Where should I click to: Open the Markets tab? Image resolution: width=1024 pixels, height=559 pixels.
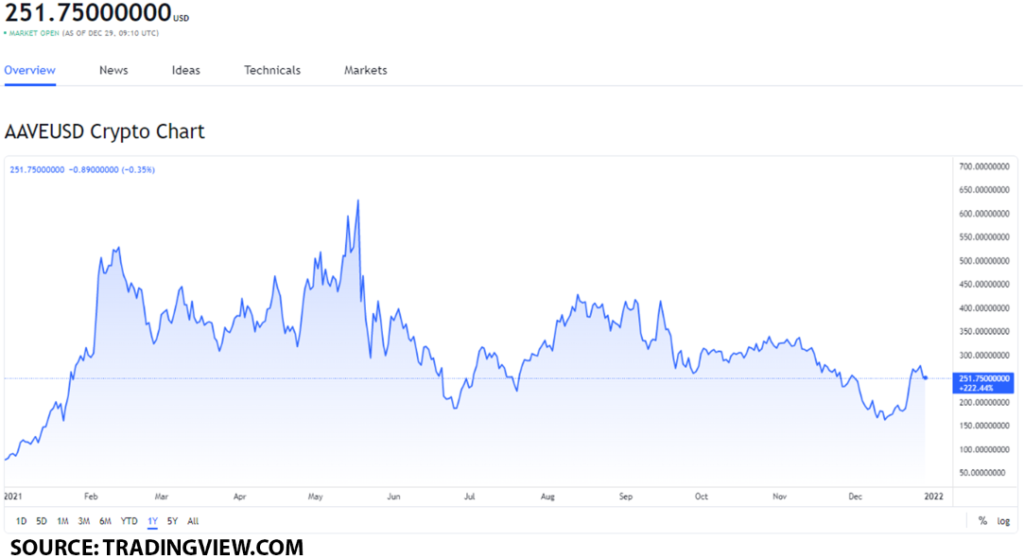point(366,71)
